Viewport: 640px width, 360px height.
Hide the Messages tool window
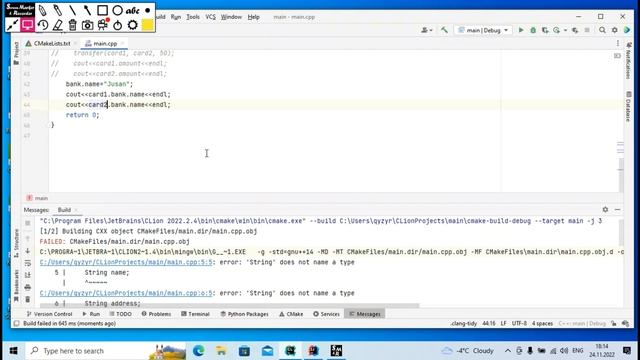618,209
